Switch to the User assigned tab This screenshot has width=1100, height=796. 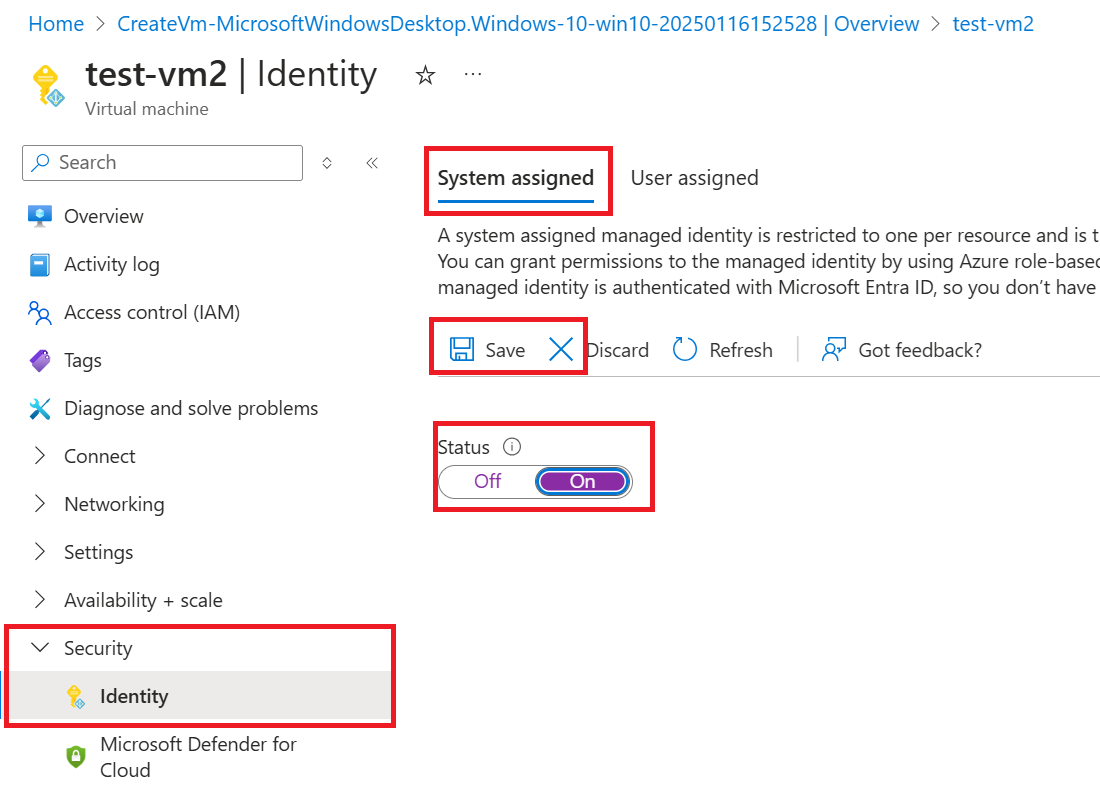click(x=694, y=177)
